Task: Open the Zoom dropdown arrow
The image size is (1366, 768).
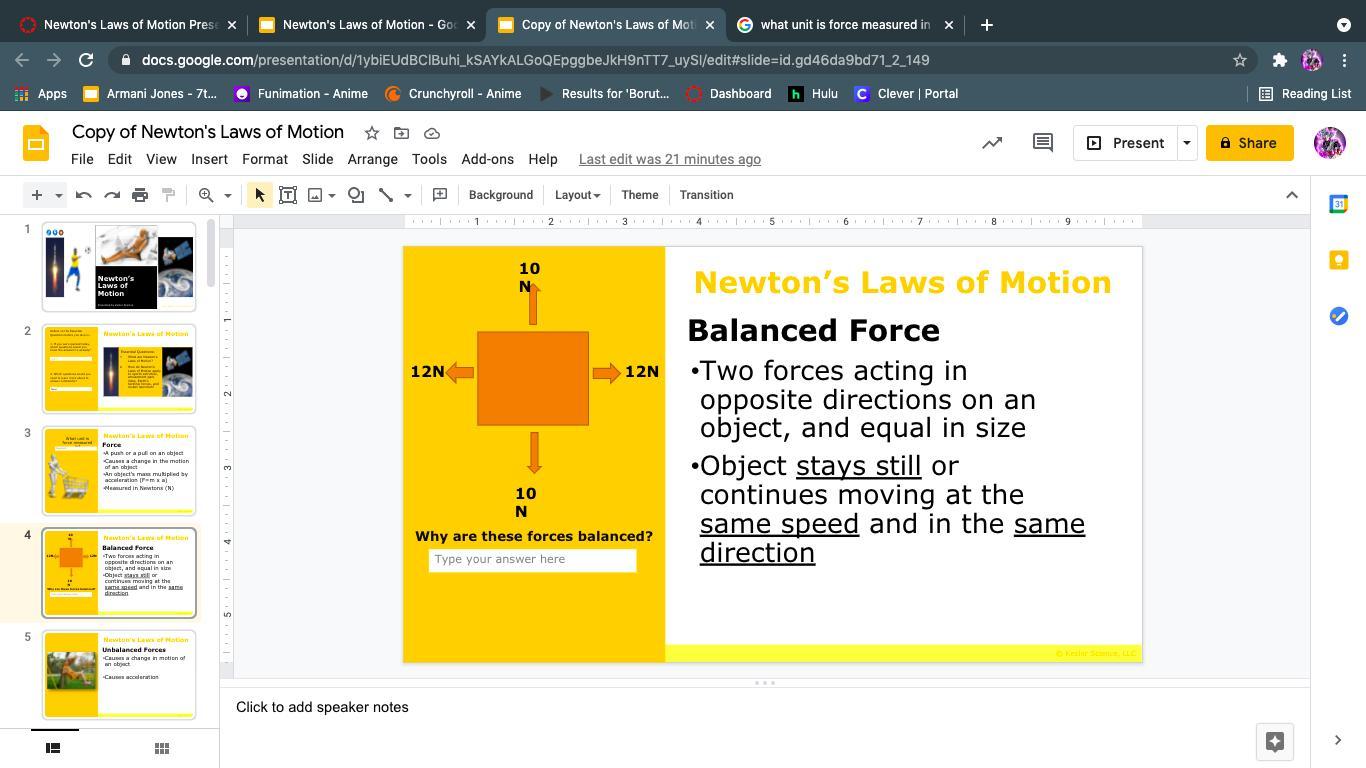Action: pos(227,195)
